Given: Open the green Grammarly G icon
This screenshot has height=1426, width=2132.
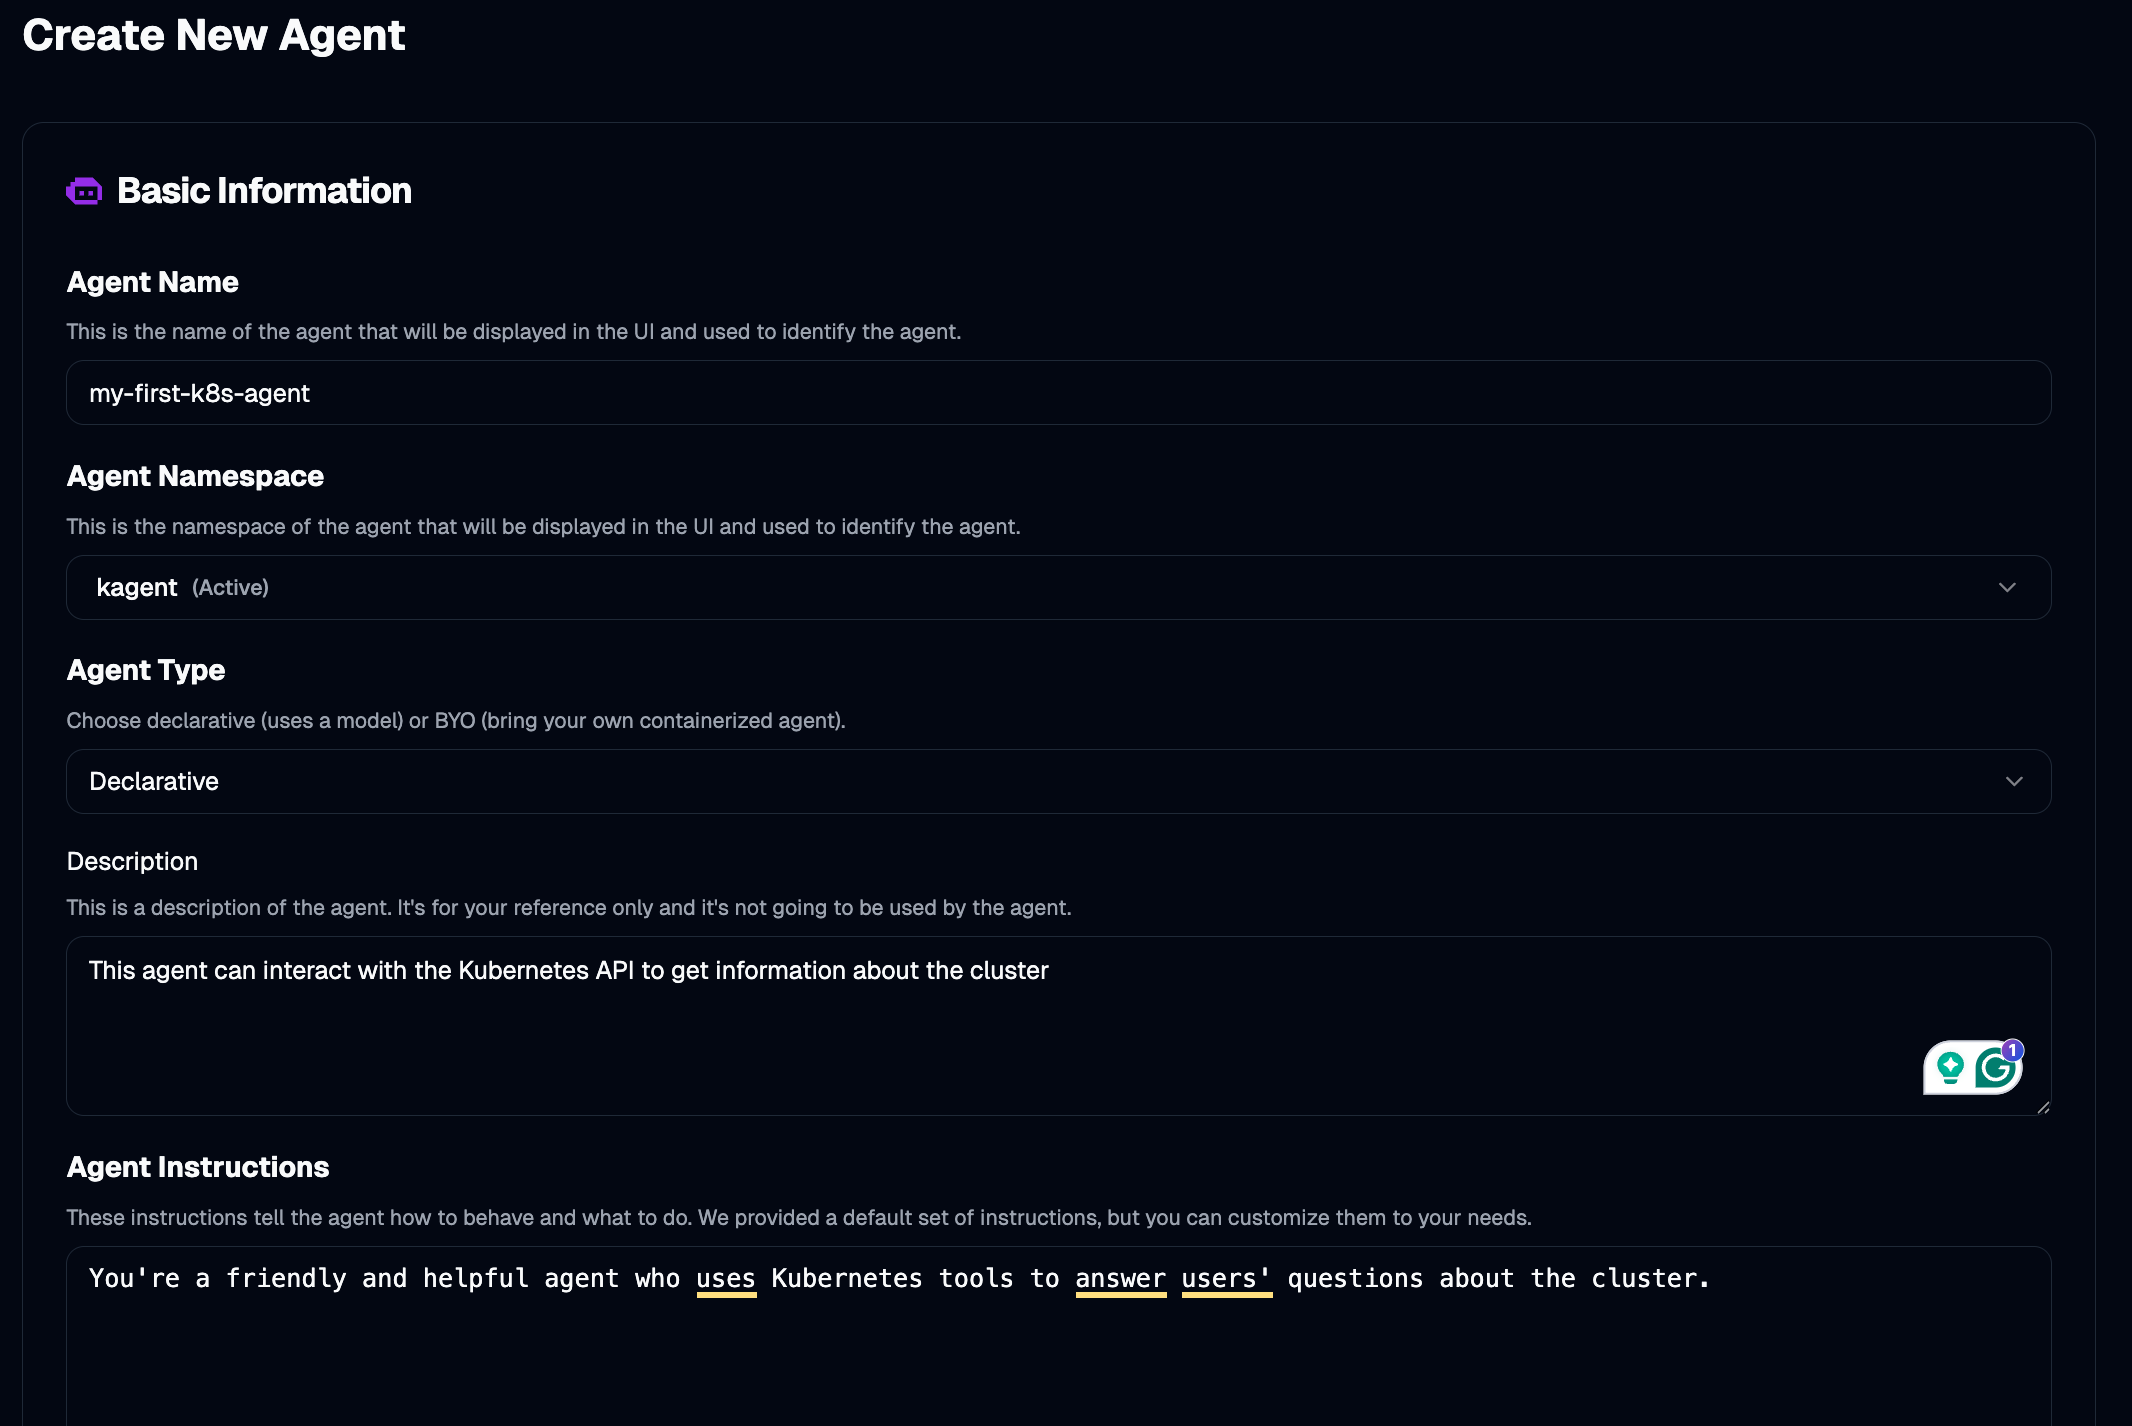Looking at the screenshot, I should 1995,1069.
